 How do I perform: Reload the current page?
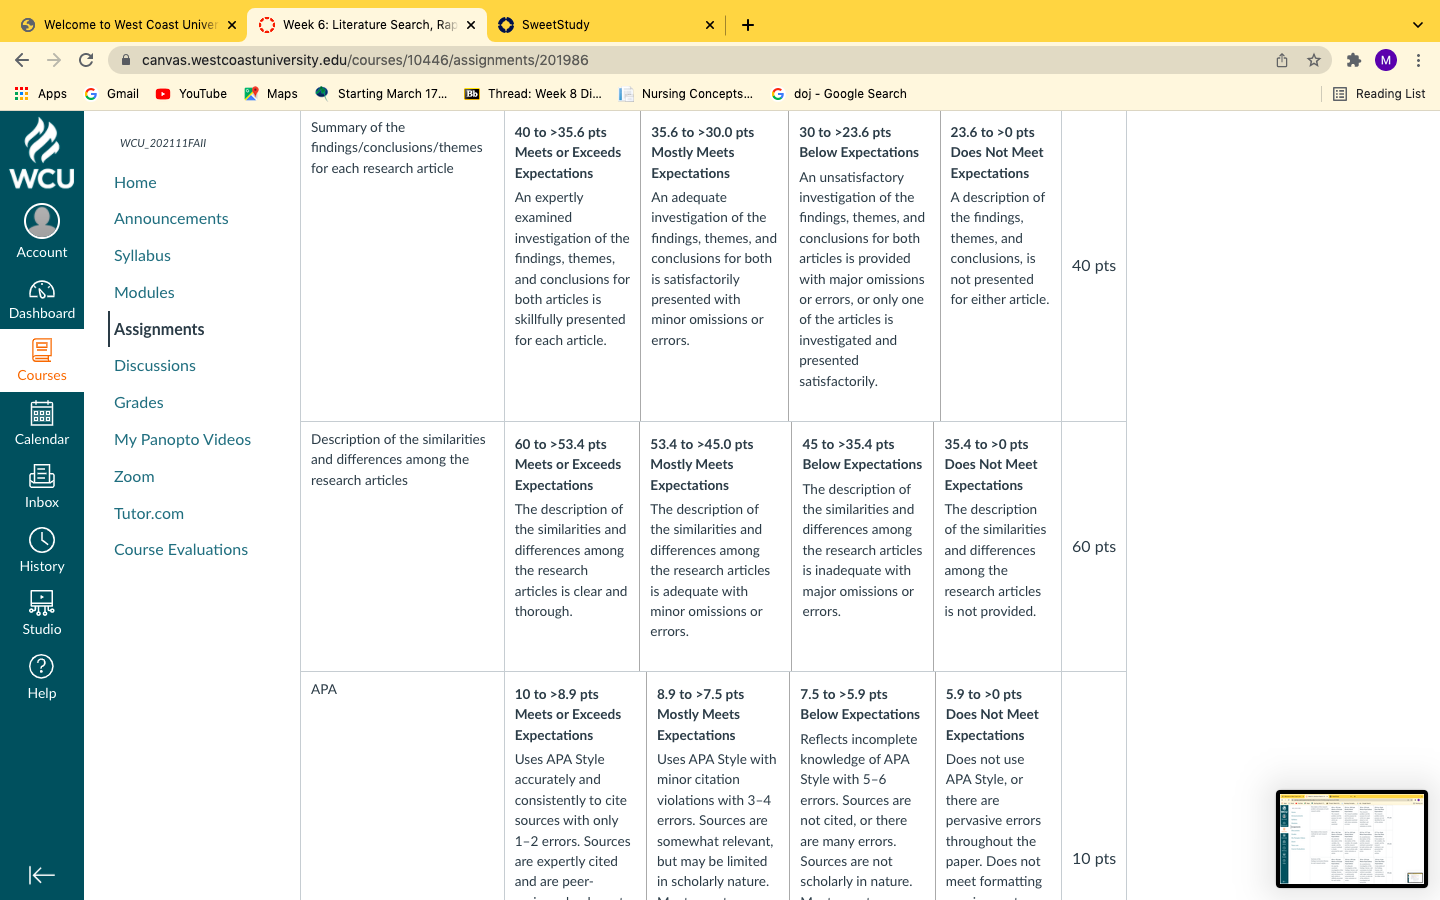pos(86,60)
